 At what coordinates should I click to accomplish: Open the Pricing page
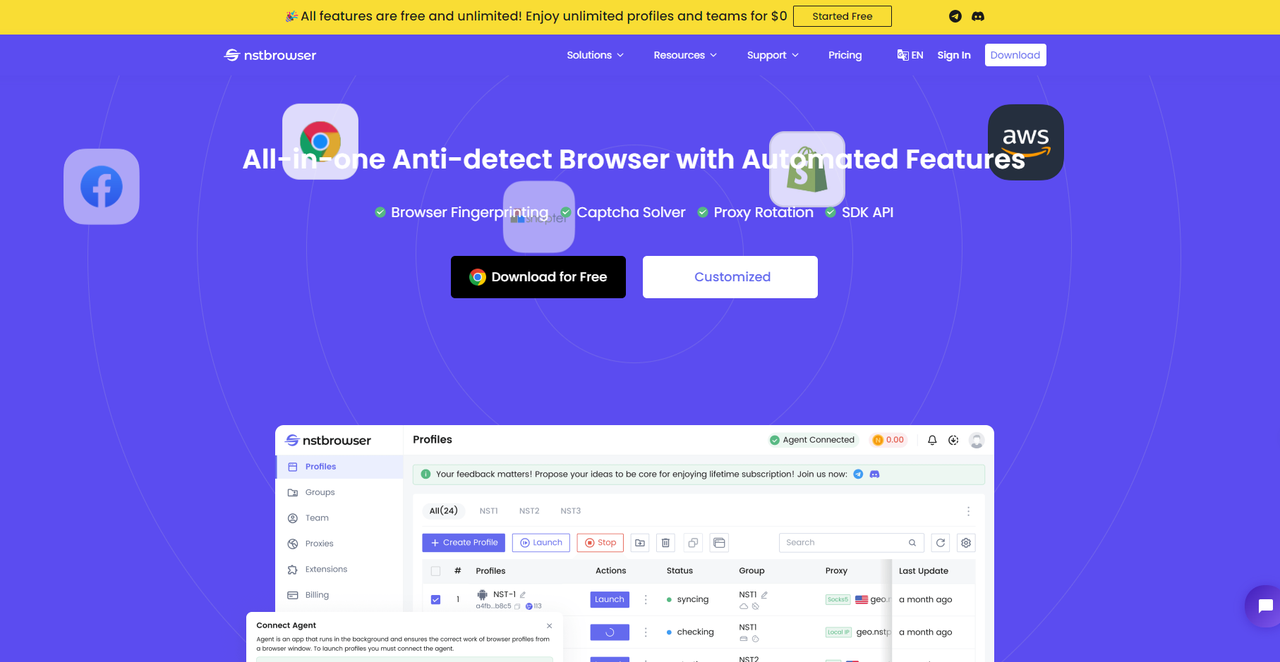click(845, 55)
